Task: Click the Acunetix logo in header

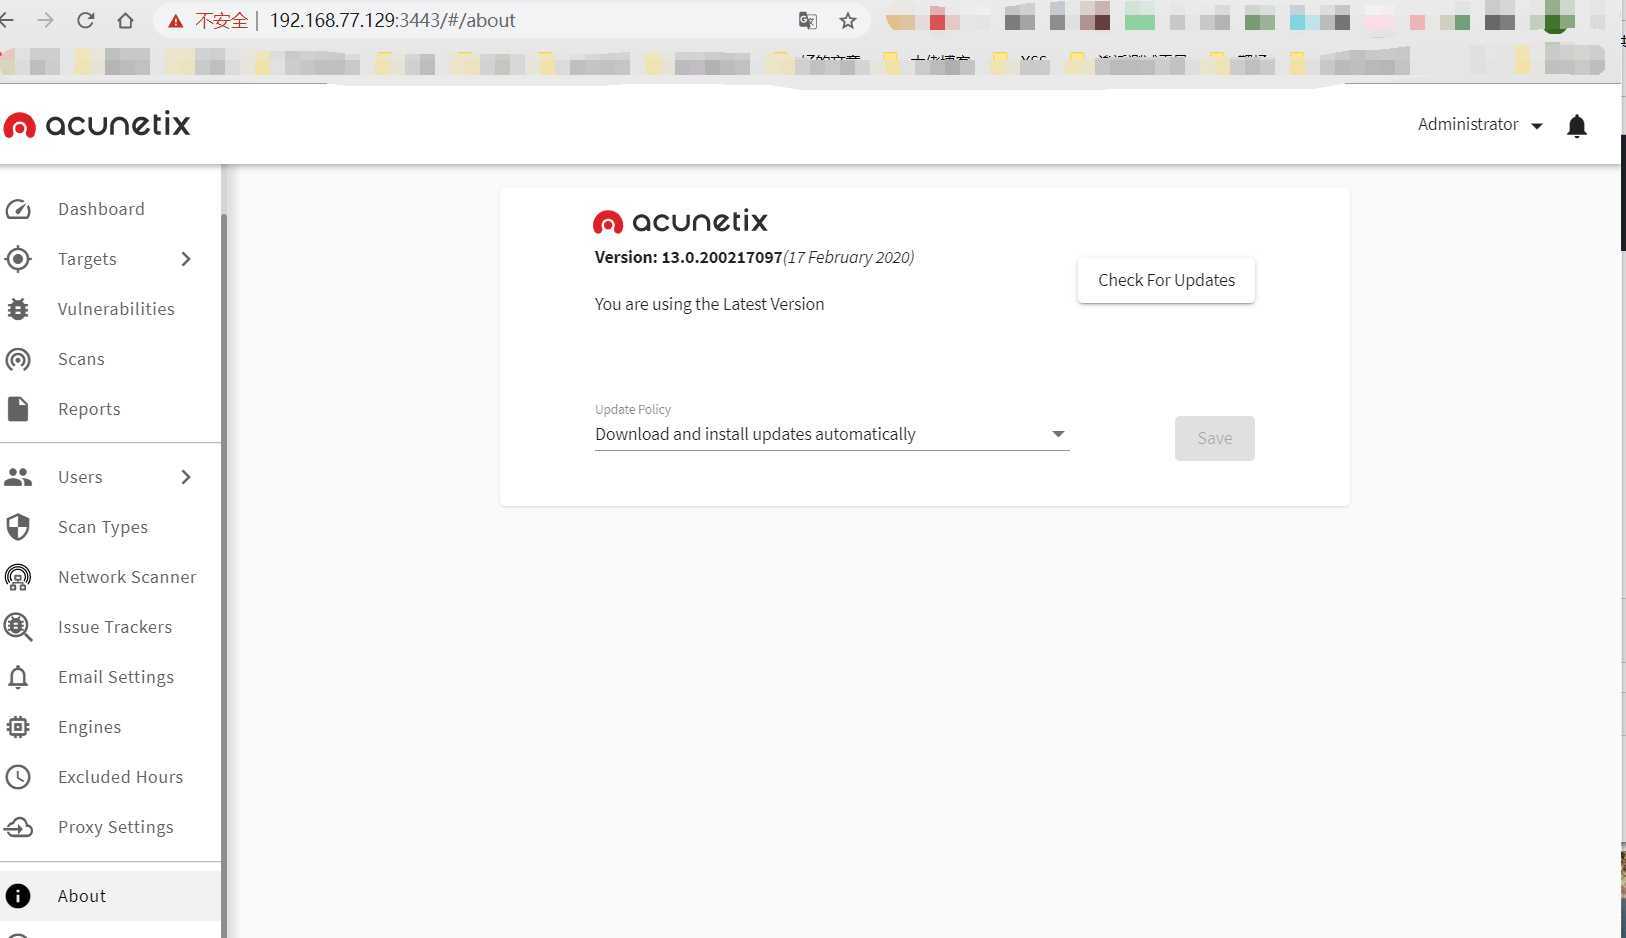Action: [x=97, y=124]
